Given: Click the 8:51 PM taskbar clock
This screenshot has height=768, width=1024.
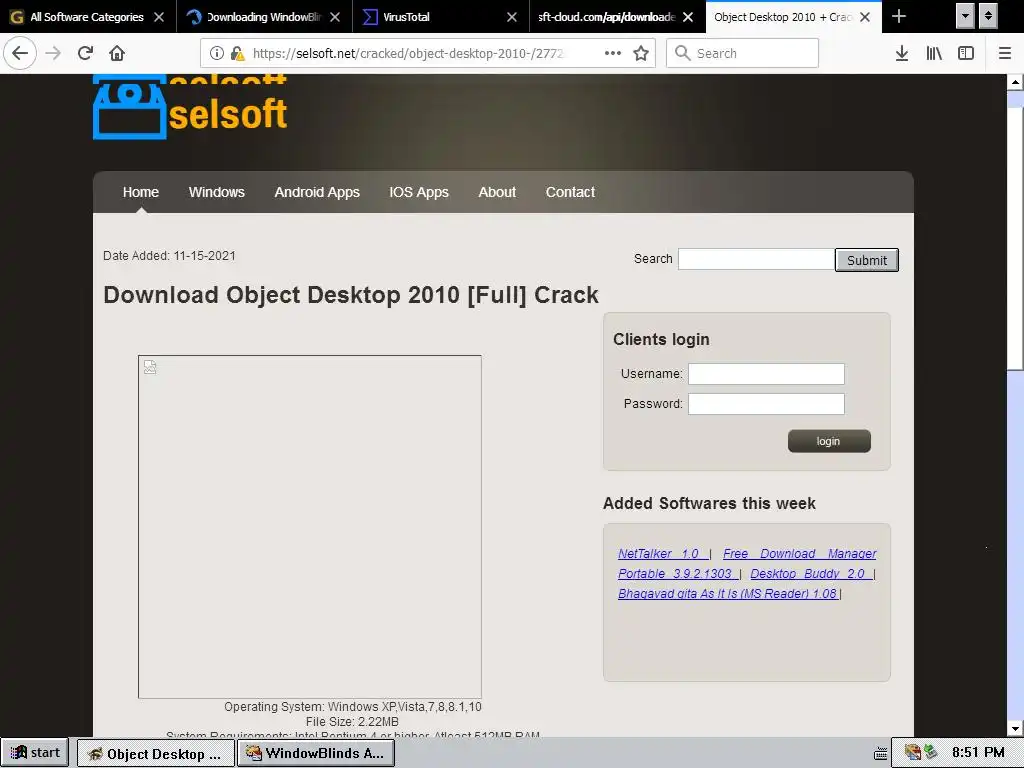Looking at the screenshot, I should [978, 752].
